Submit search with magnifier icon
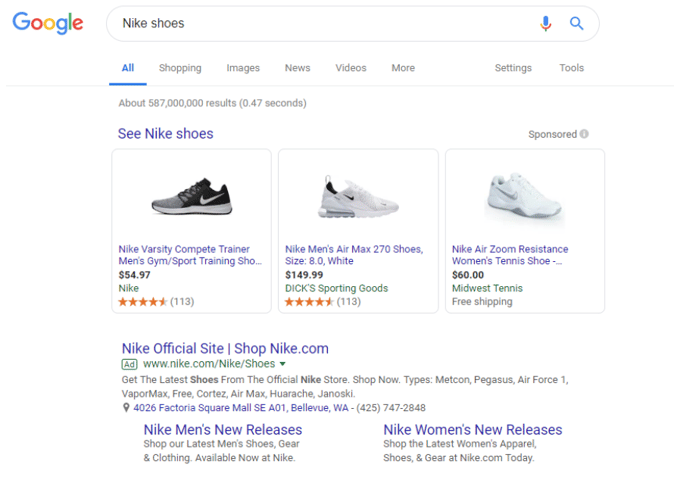 [x=576, y=23]
